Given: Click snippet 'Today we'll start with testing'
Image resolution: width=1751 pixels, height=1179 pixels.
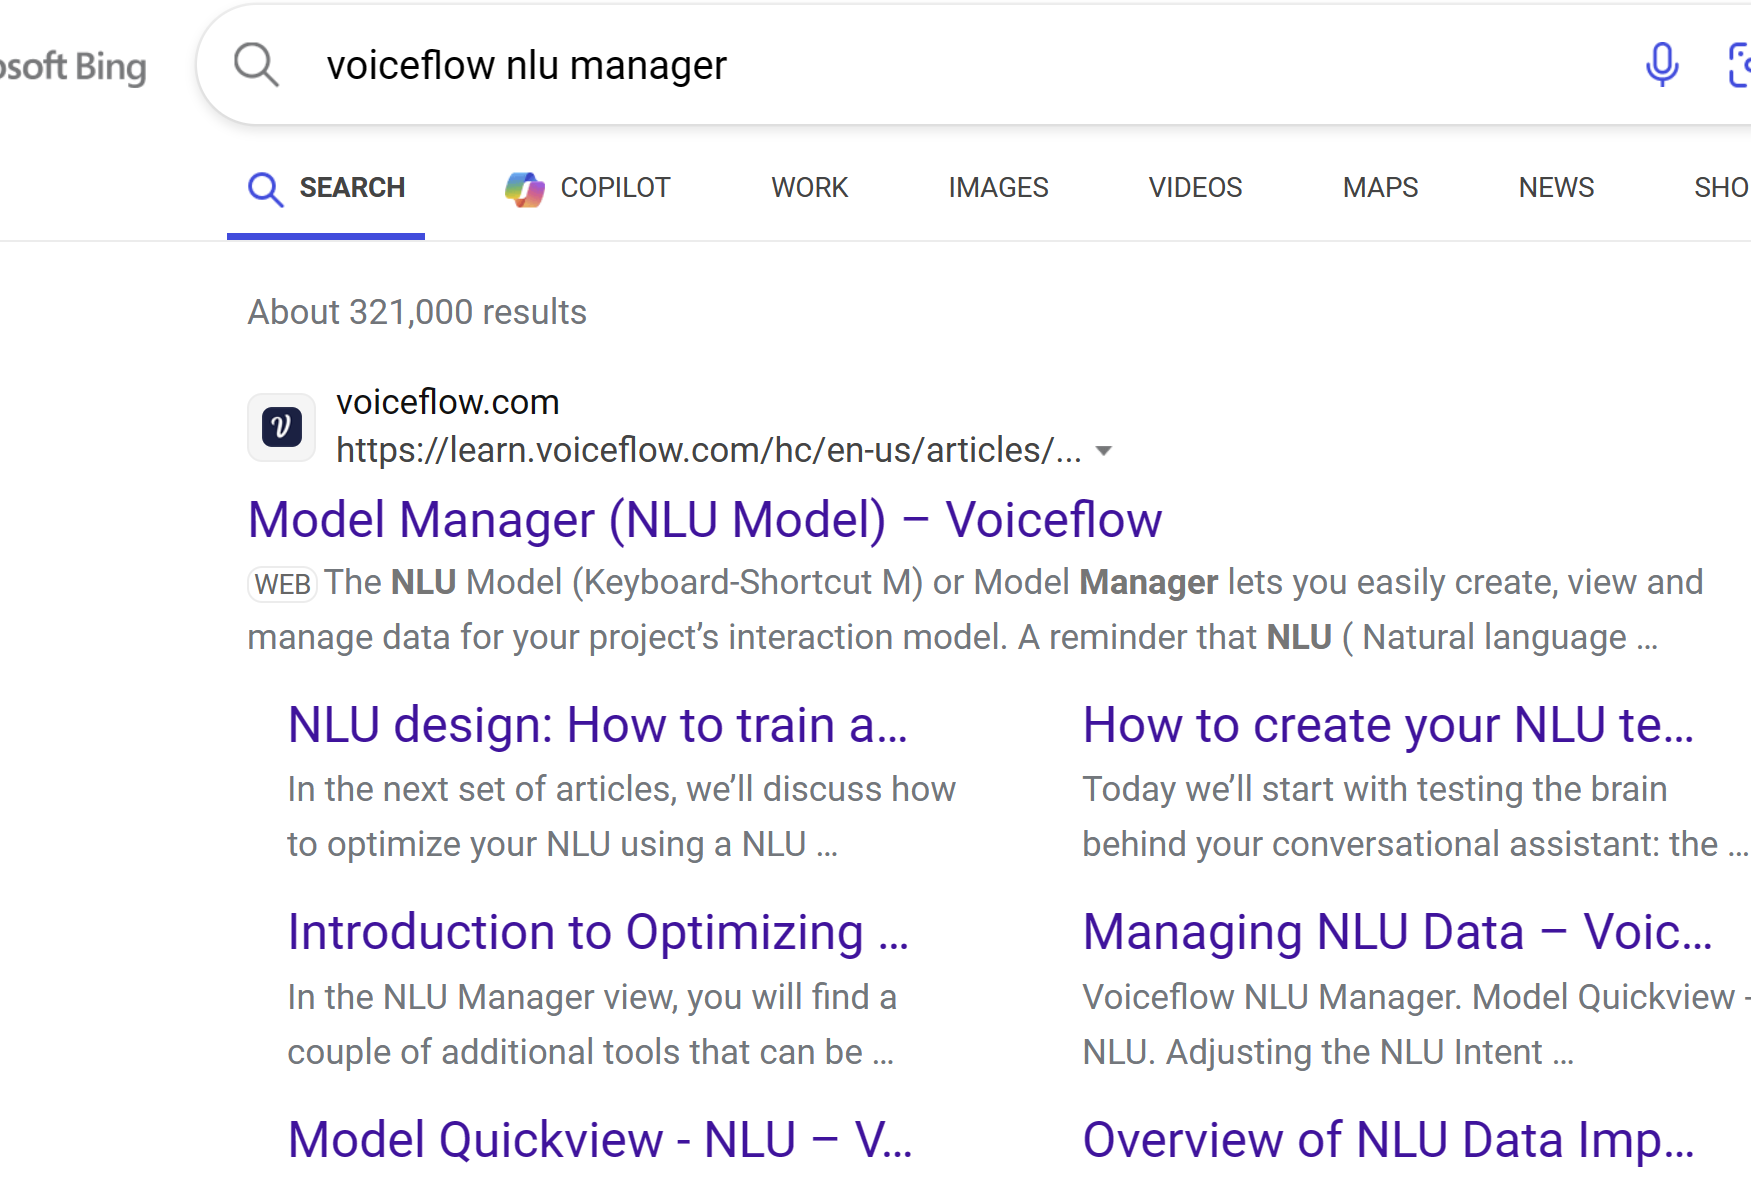Looking at the screenshot, I should coord(1416,817).
